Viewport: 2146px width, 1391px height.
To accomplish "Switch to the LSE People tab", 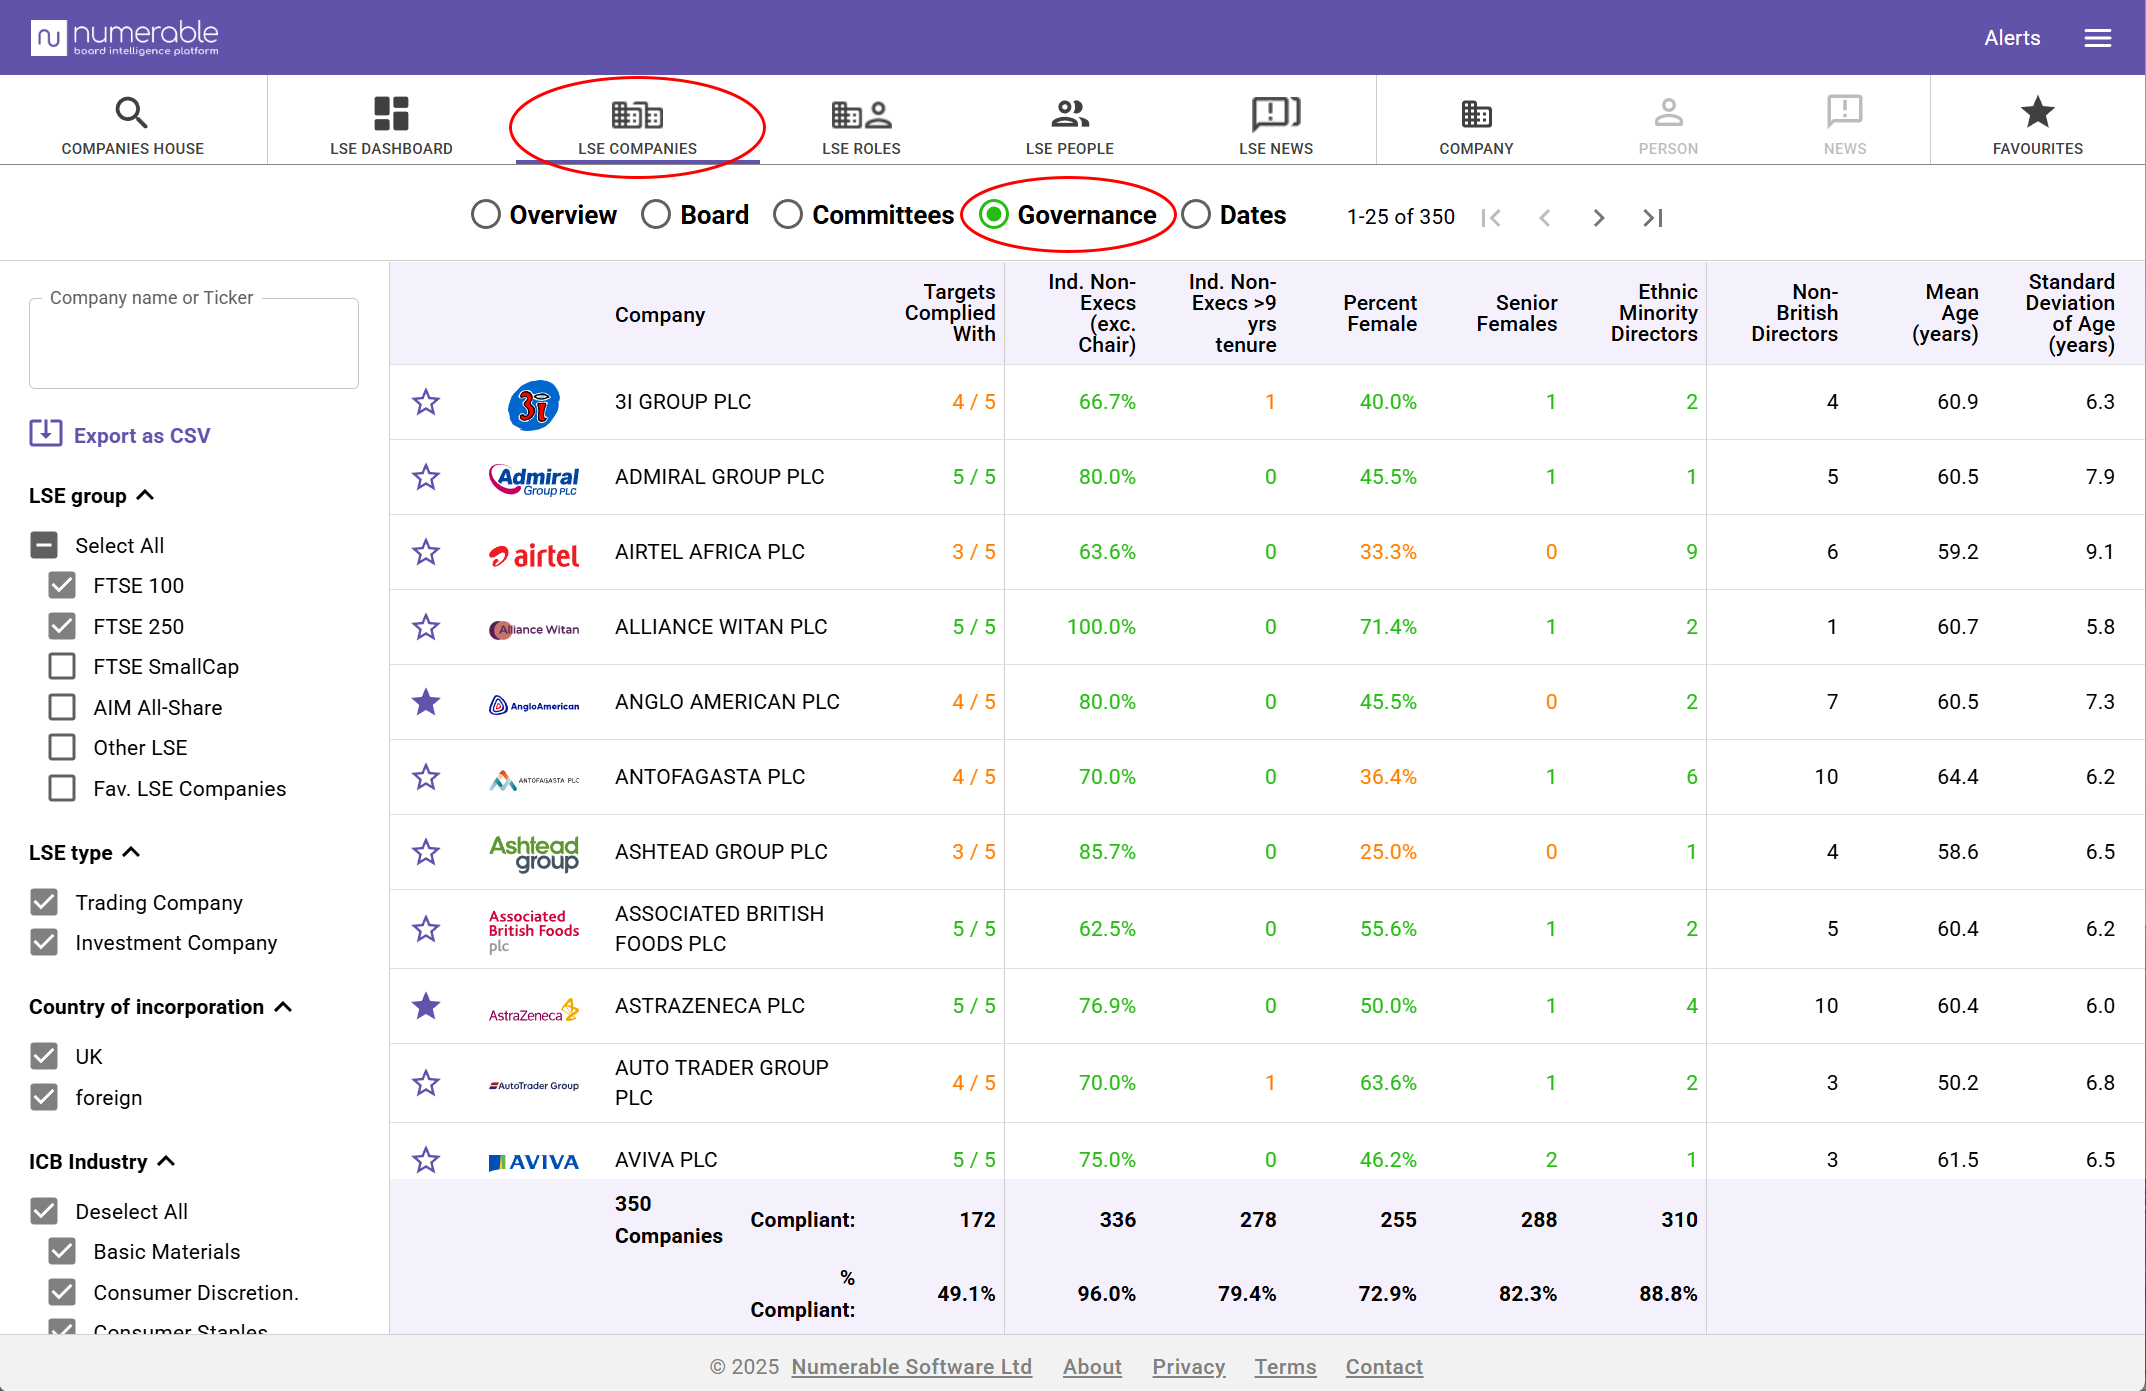I will pos(1069,125).
